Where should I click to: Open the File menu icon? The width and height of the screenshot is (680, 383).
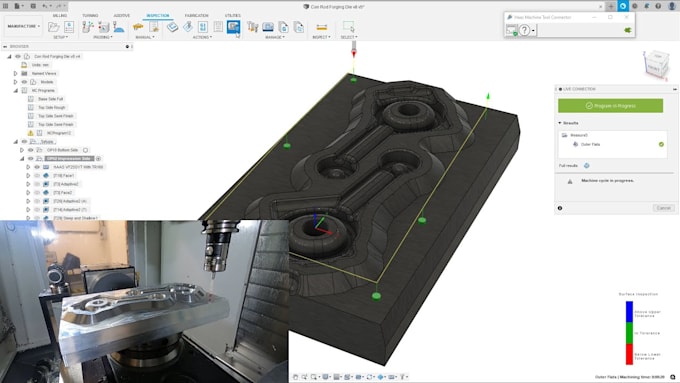point(18,6)
